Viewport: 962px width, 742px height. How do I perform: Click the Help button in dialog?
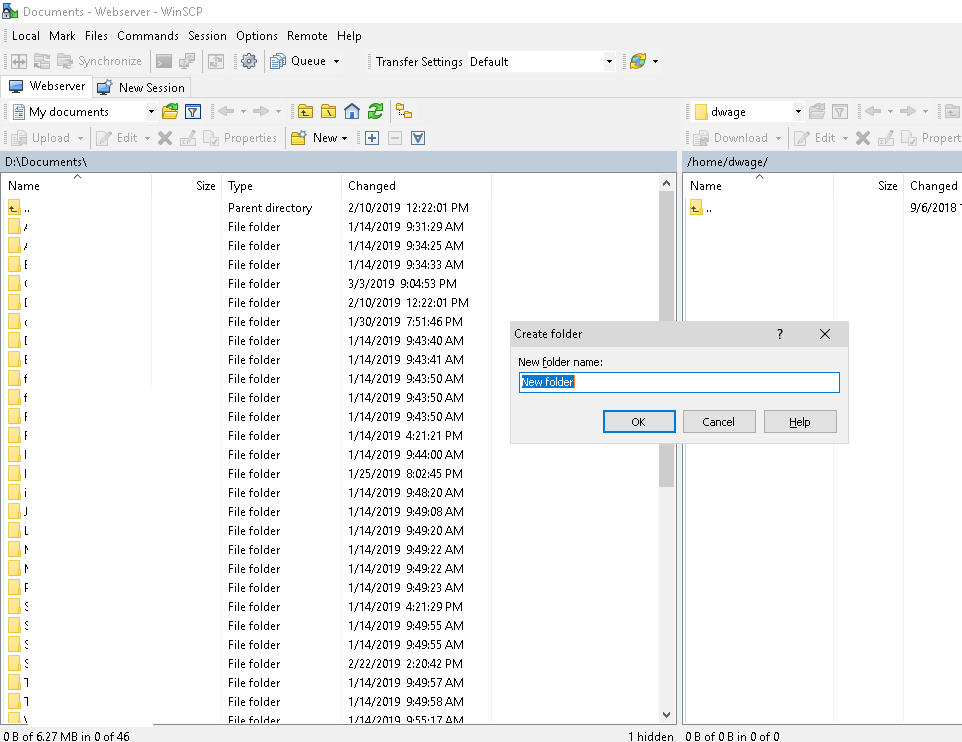coord(799,422)
